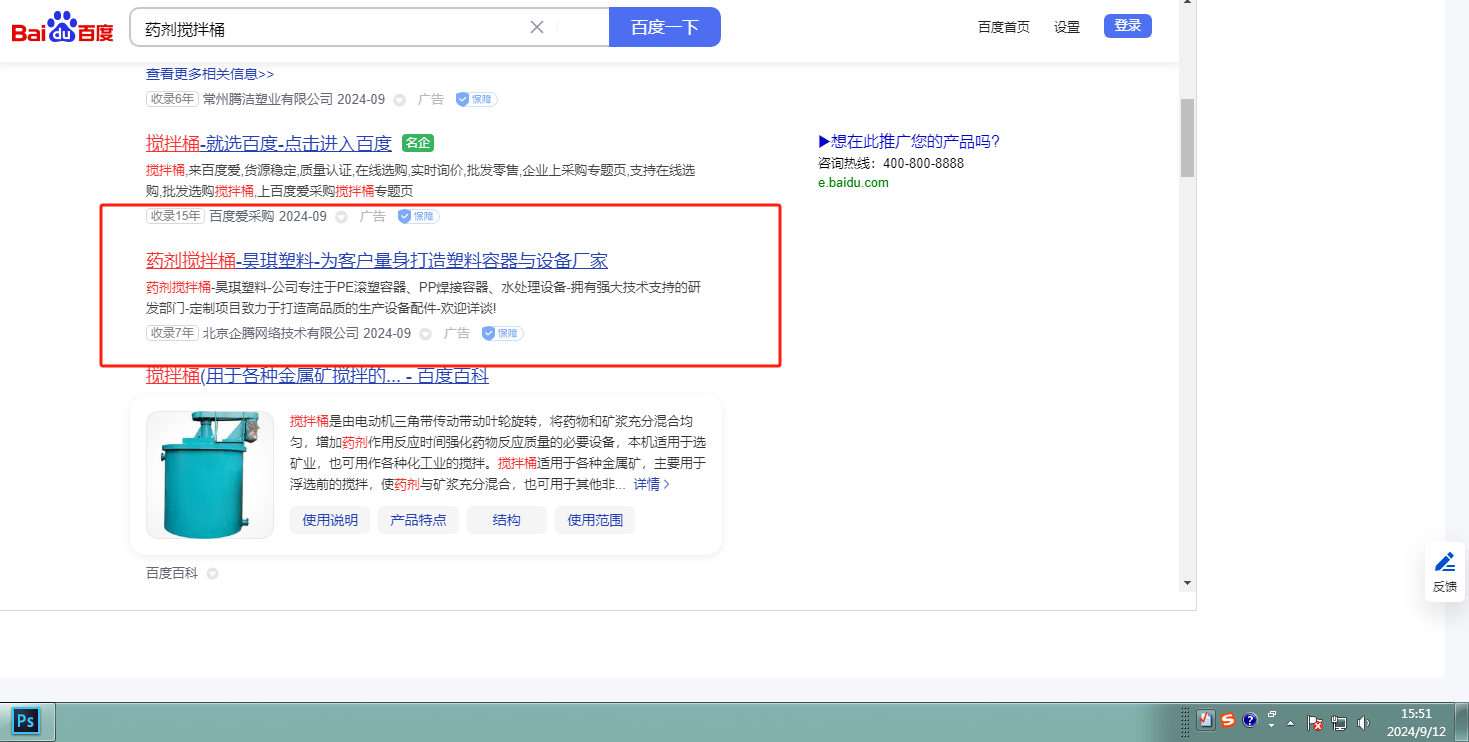Open Photoshop from the taskbar

(27, 720)
